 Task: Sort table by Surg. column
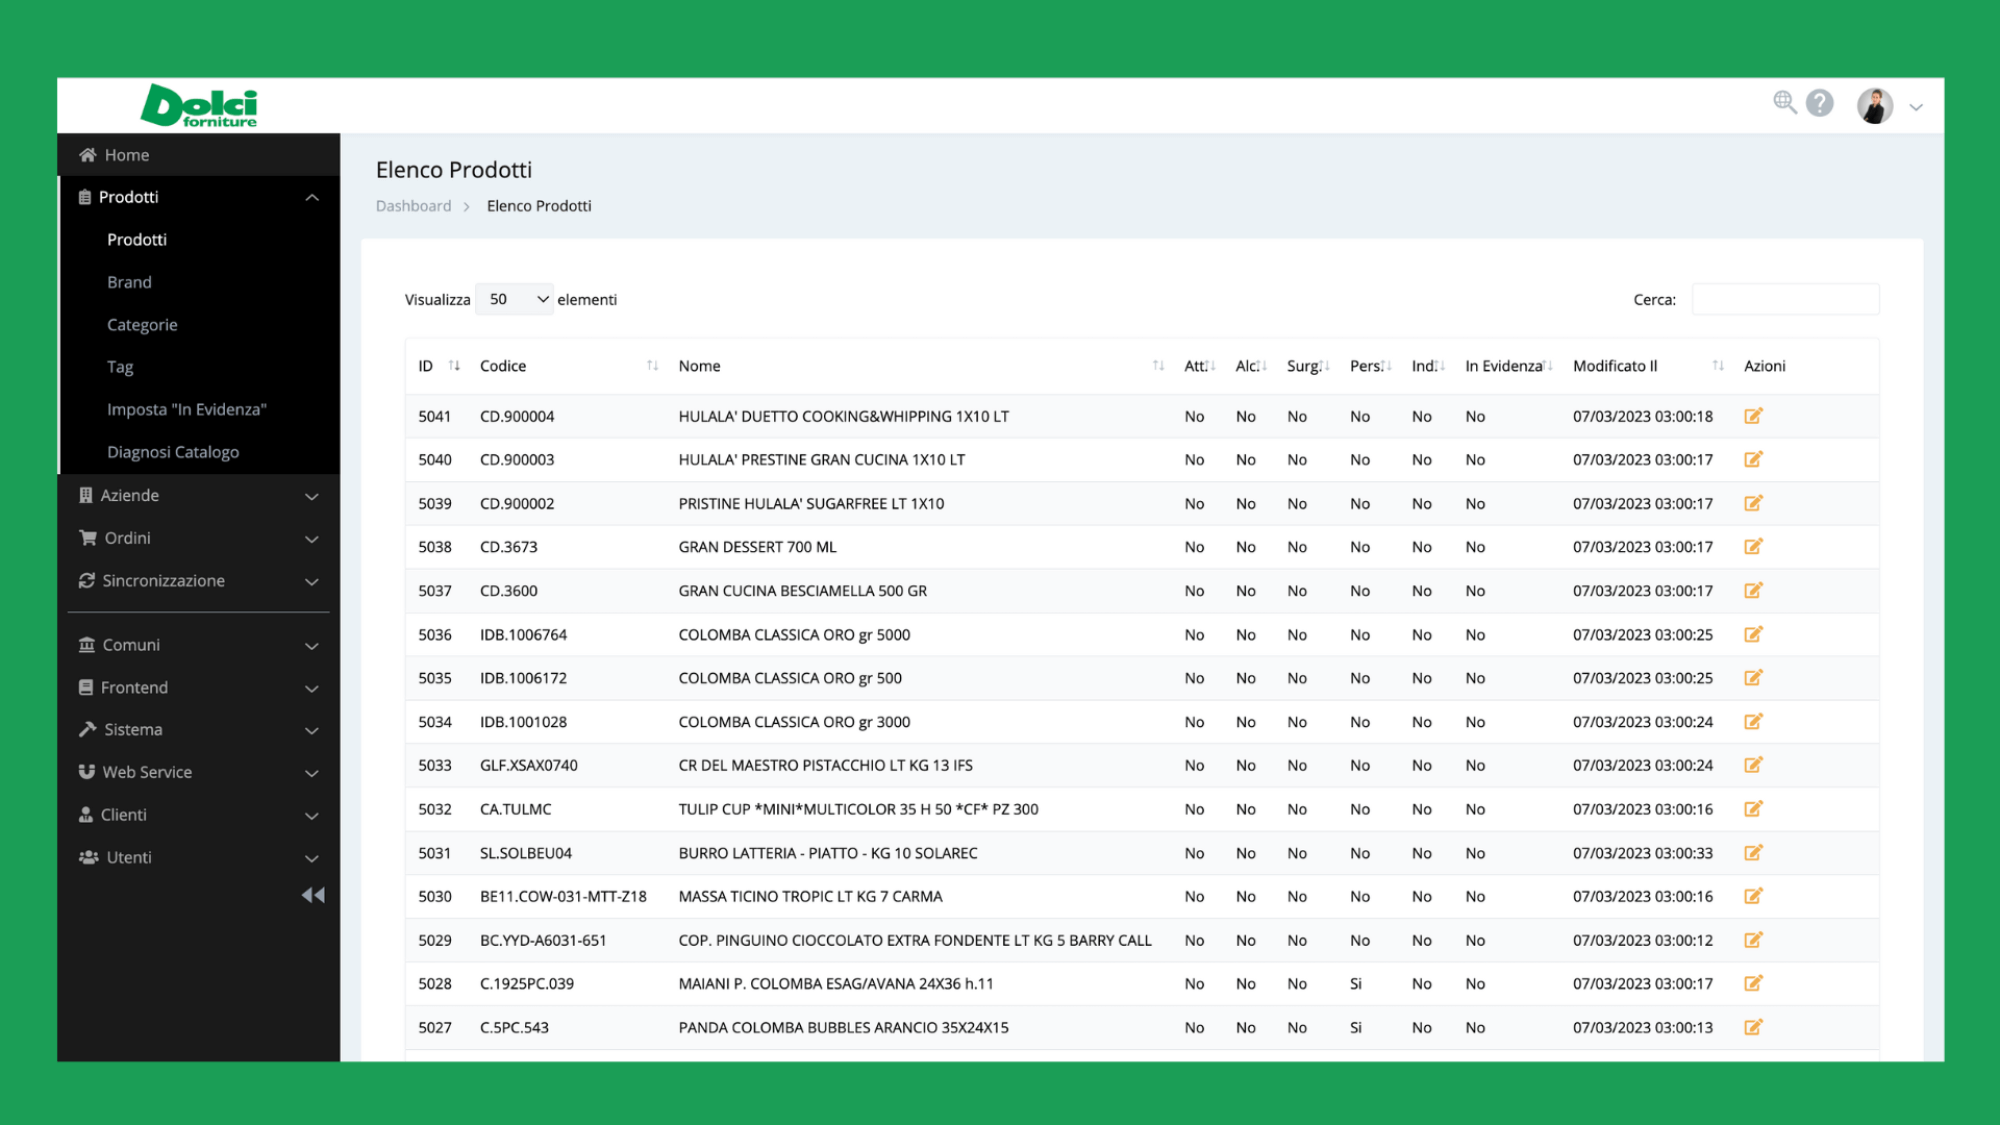pos(1308,366)
